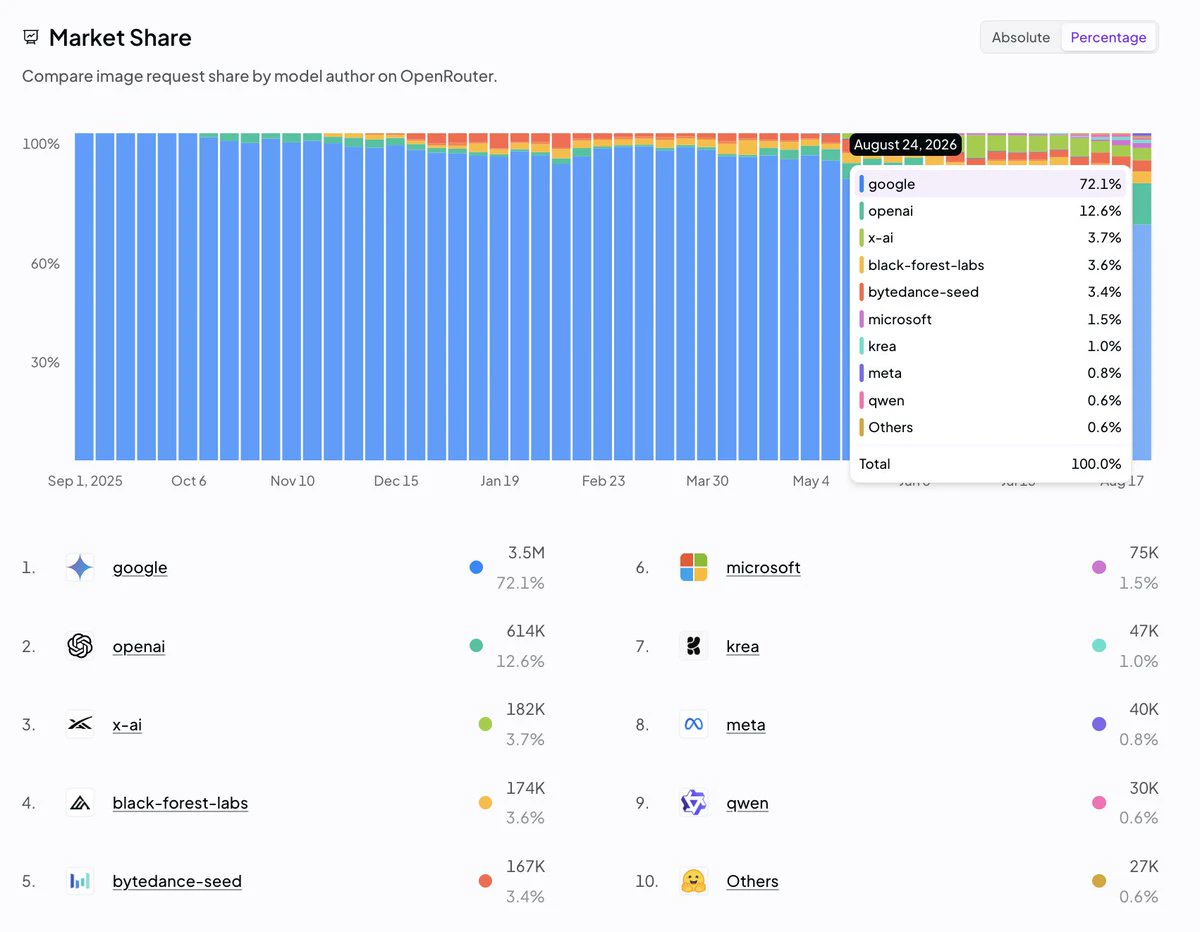Click the 'Compare image request share' description text
The image size is (1200, 932).
pos(260,76)
